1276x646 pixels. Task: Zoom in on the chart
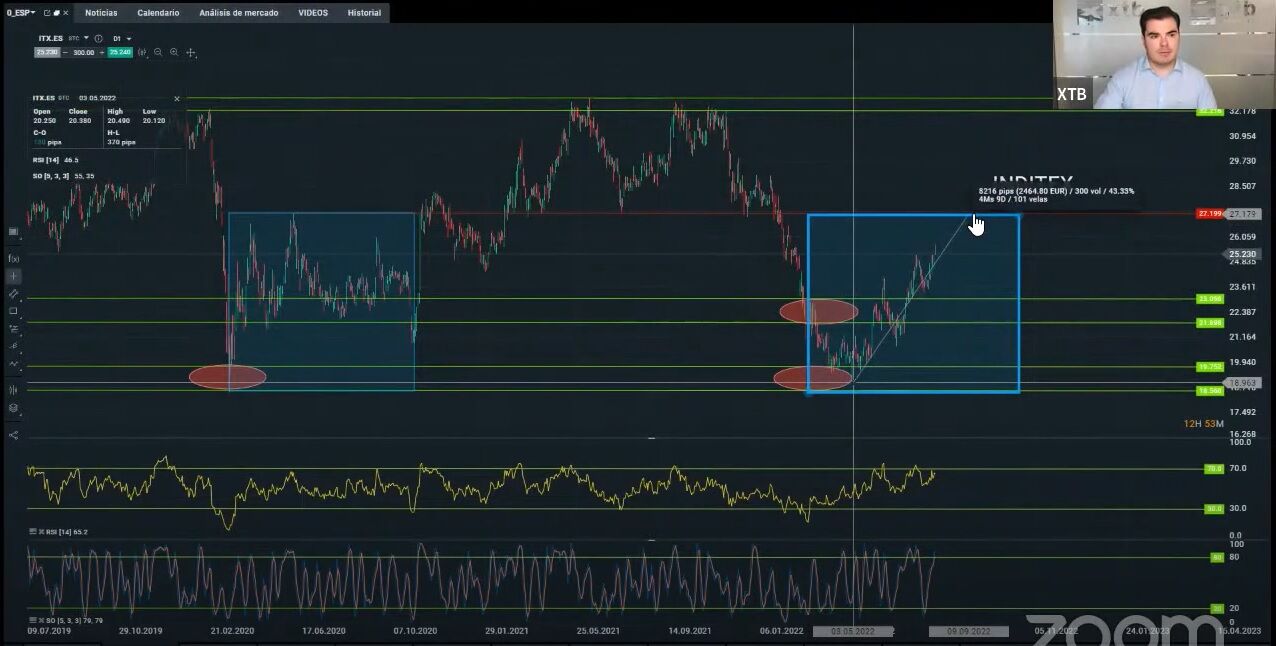tap(174, 52)
